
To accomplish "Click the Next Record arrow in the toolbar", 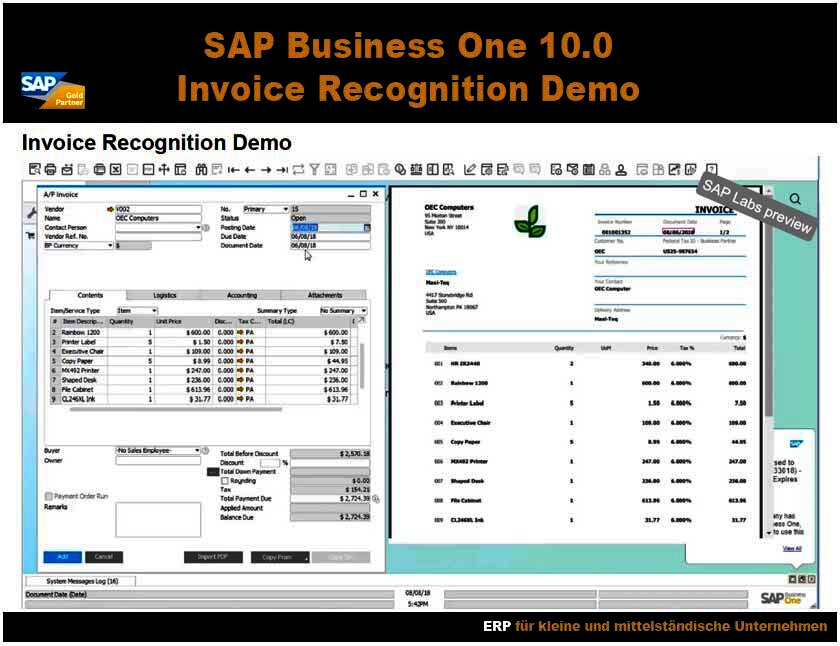I will (x=265, y=168).
